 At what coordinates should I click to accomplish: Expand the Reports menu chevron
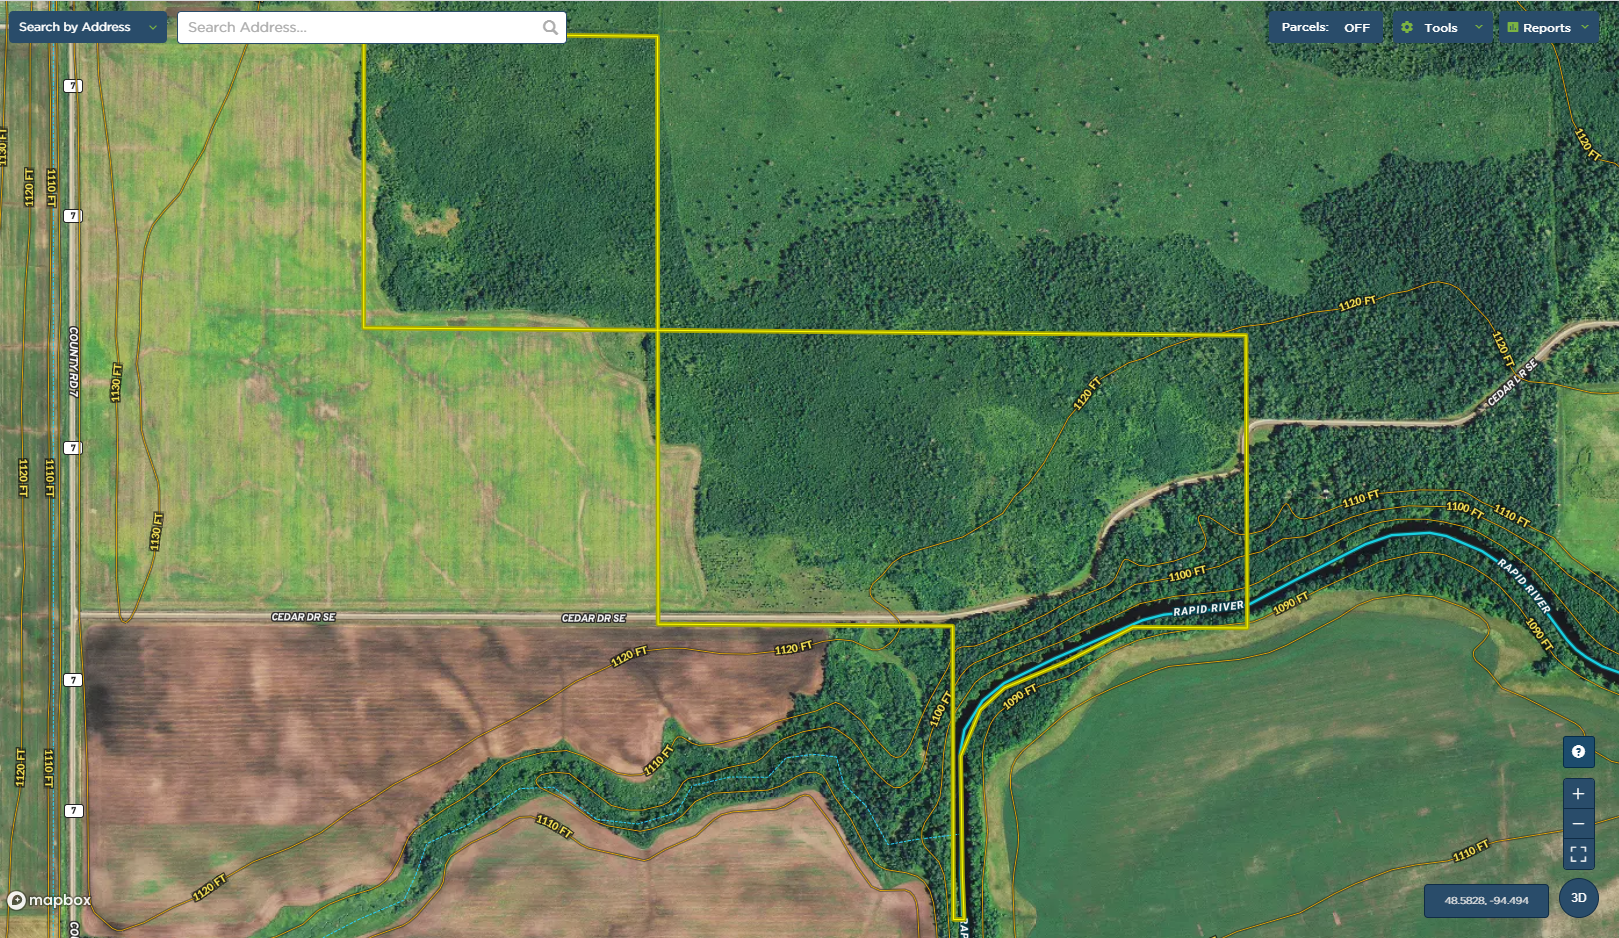(1585, 28)
